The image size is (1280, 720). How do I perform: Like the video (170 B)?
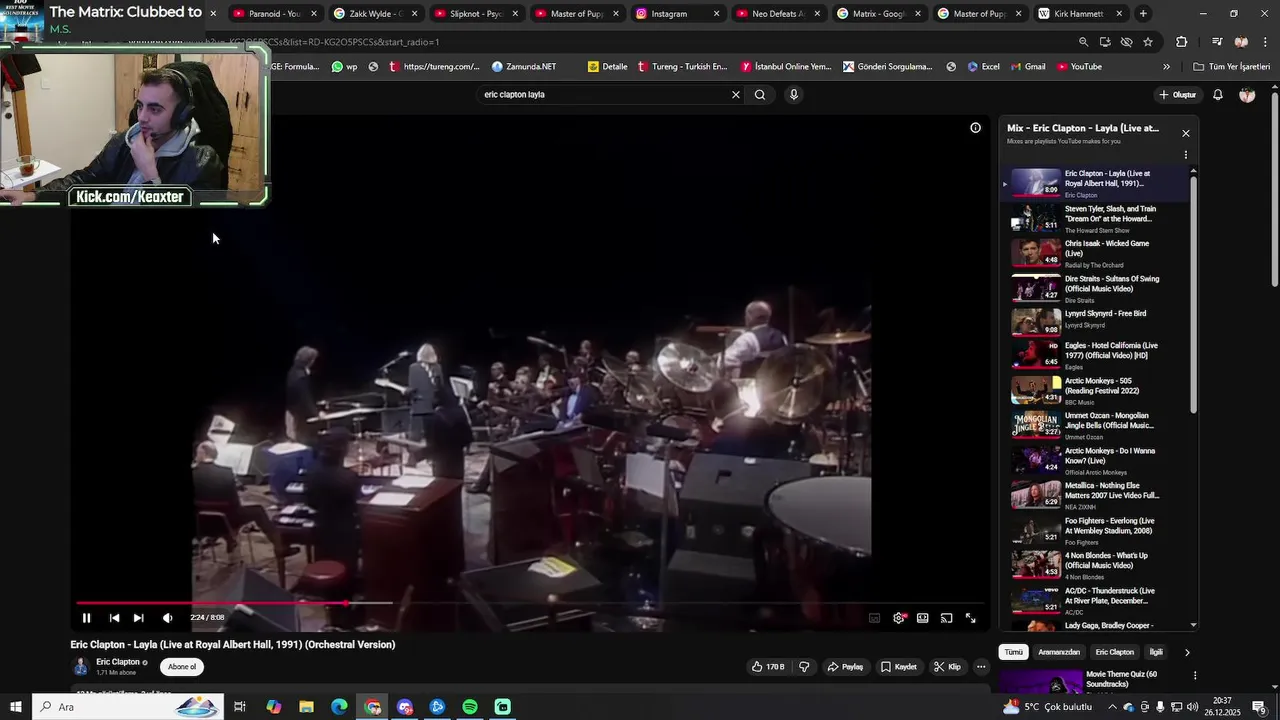pos(768,667)
